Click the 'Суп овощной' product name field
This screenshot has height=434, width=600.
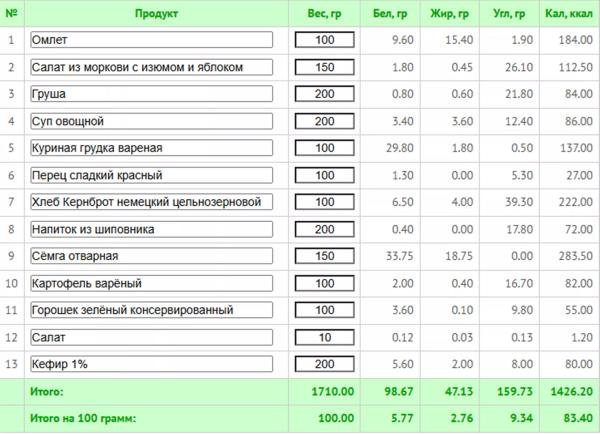click(151, 121)
